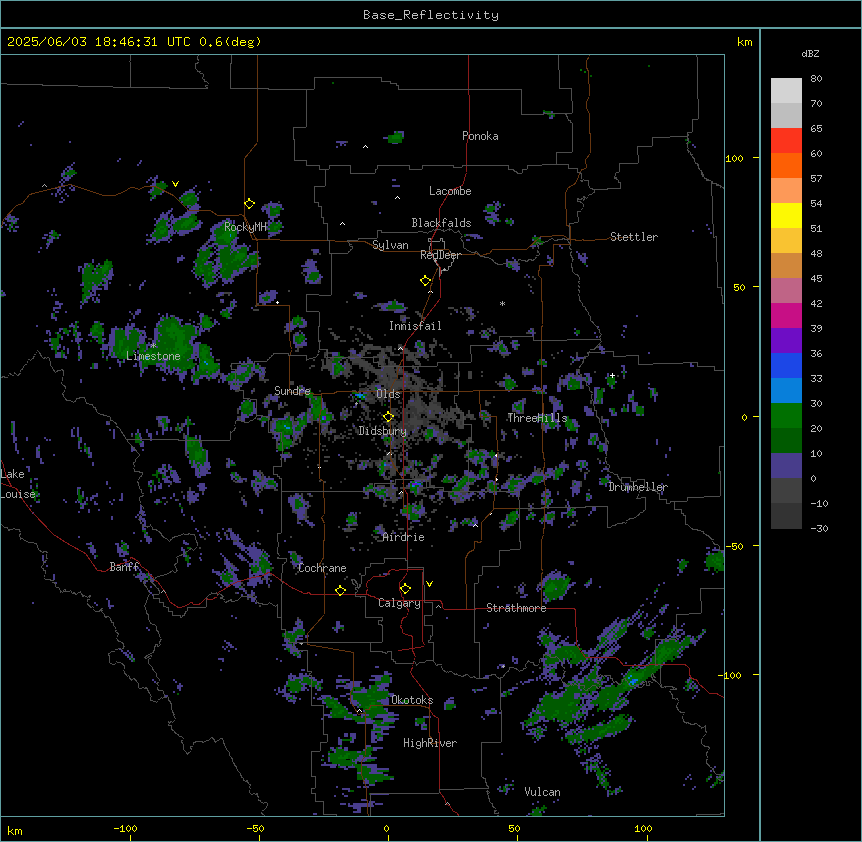The height and width of the screenshot is (842, 862).
Task: Click the Ponoka city label
Action: [480, 136]
